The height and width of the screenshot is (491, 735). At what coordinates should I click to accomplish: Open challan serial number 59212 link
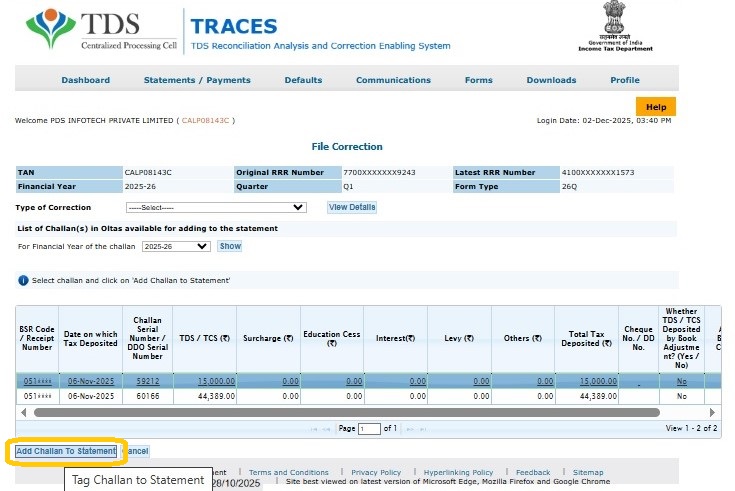[147, 381]
